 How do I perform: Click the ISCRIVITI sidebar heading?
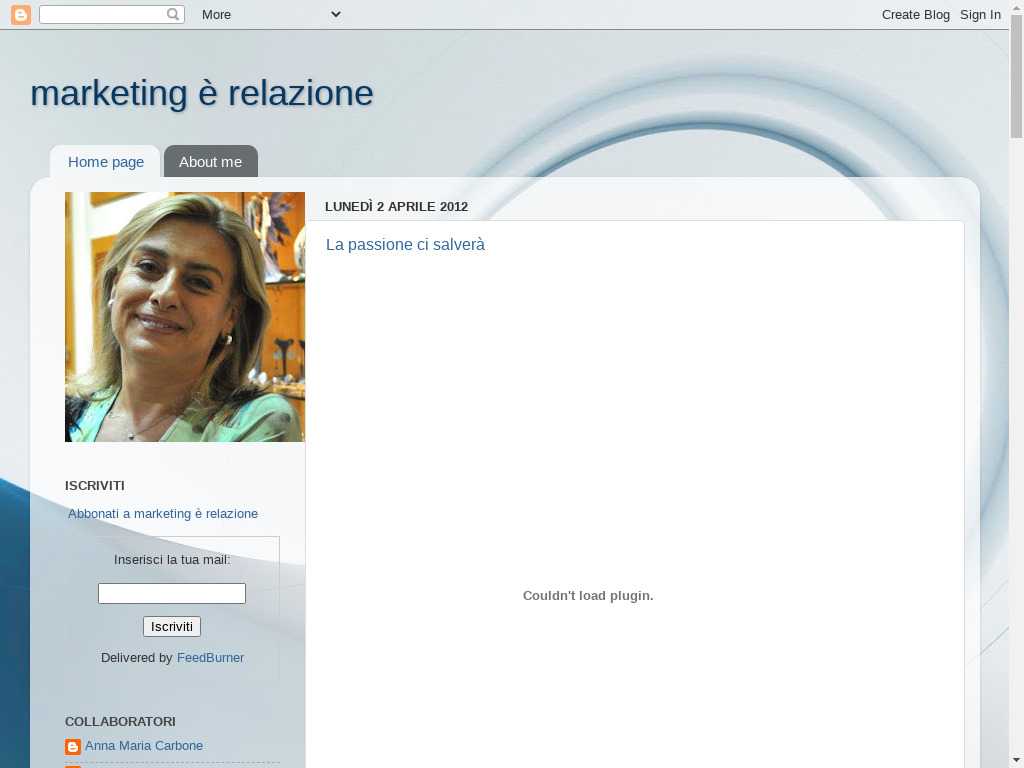click(x=95, y=486)
